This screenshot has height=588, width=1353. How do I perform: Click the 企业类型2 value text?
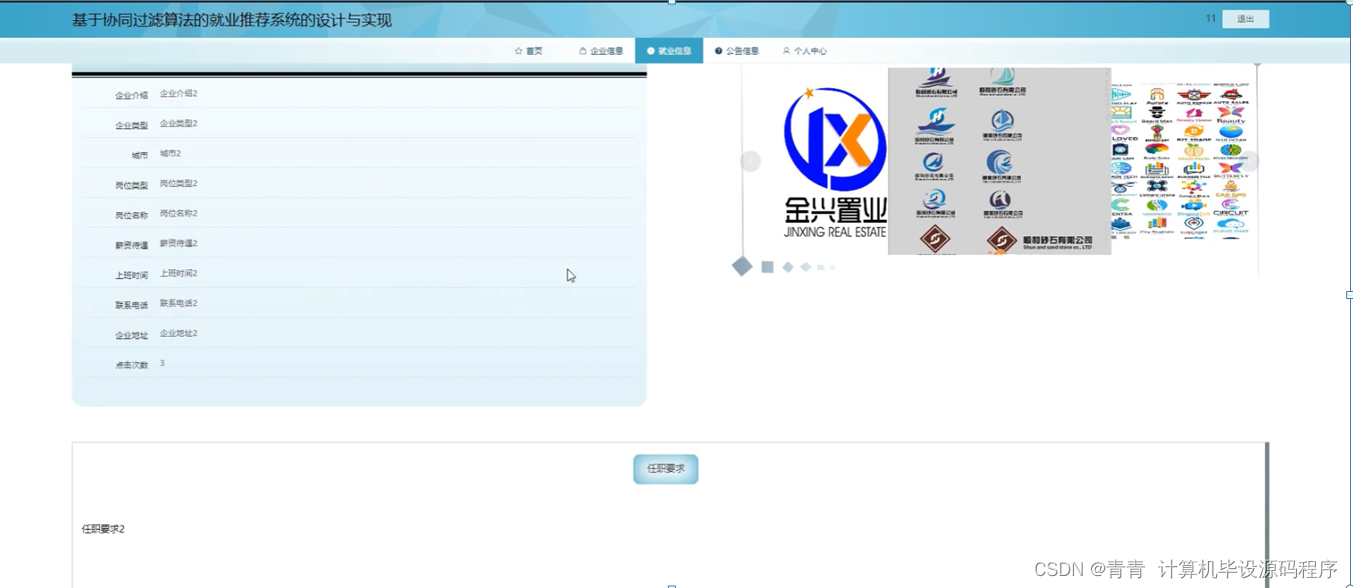(x=179, y=124)
